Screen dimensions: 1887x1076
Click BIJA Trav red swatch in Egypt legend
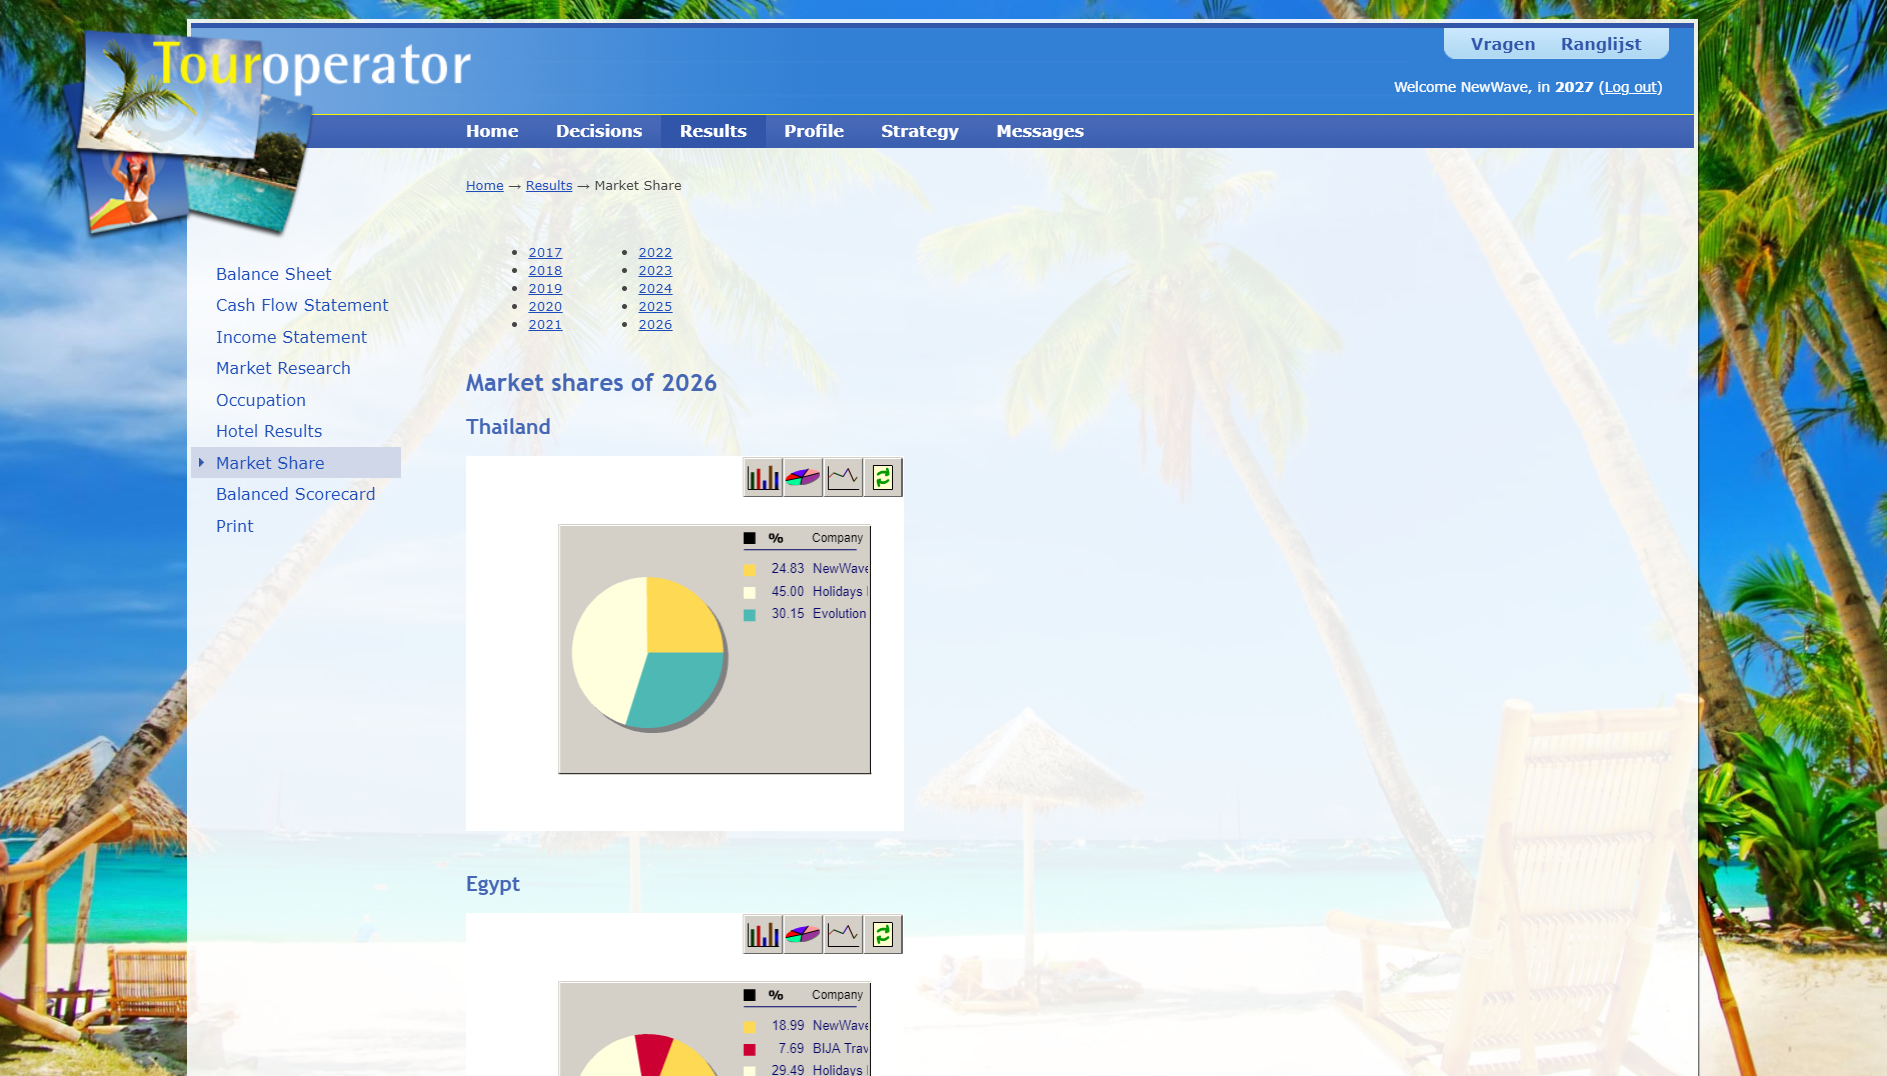749,1049
